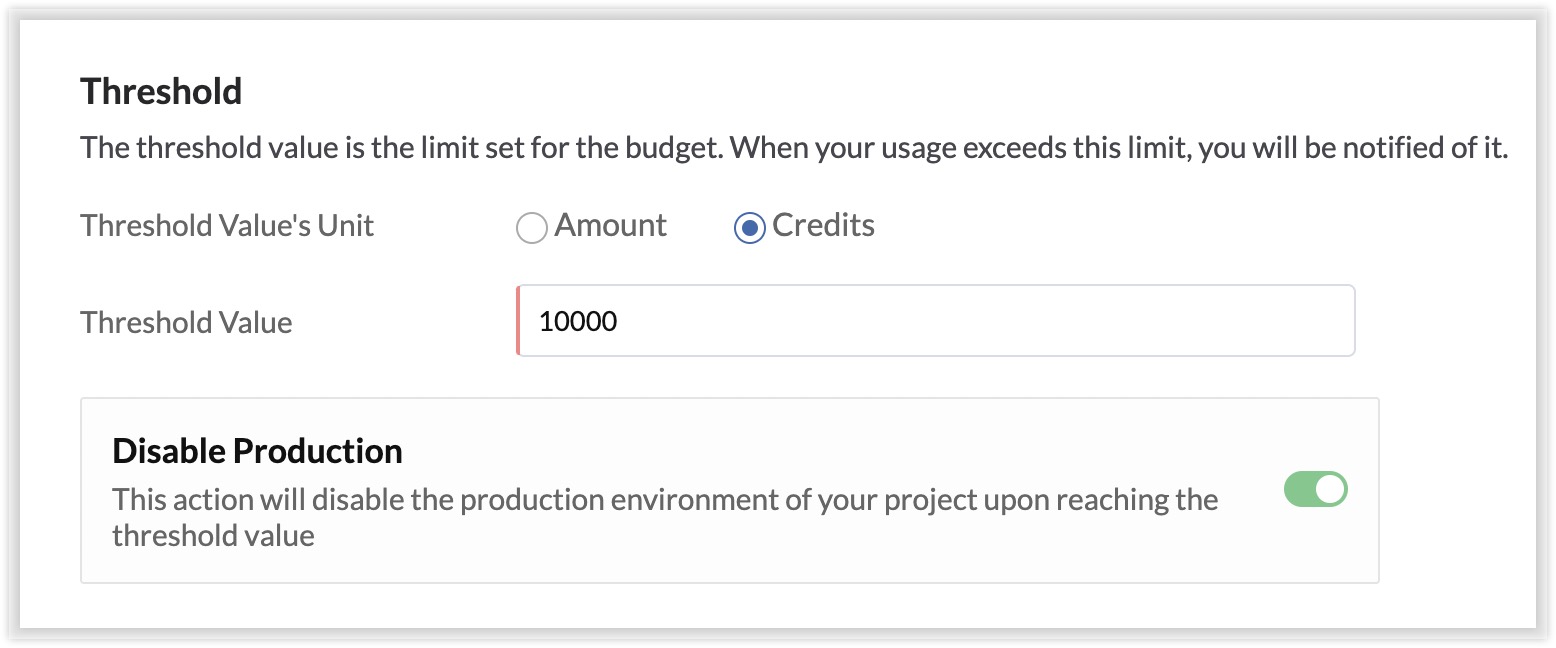The height and width of the screenshot is (648, 1556).
Task: Click the 'Threshold Value' field label
Action: click(x=186, y=323)
